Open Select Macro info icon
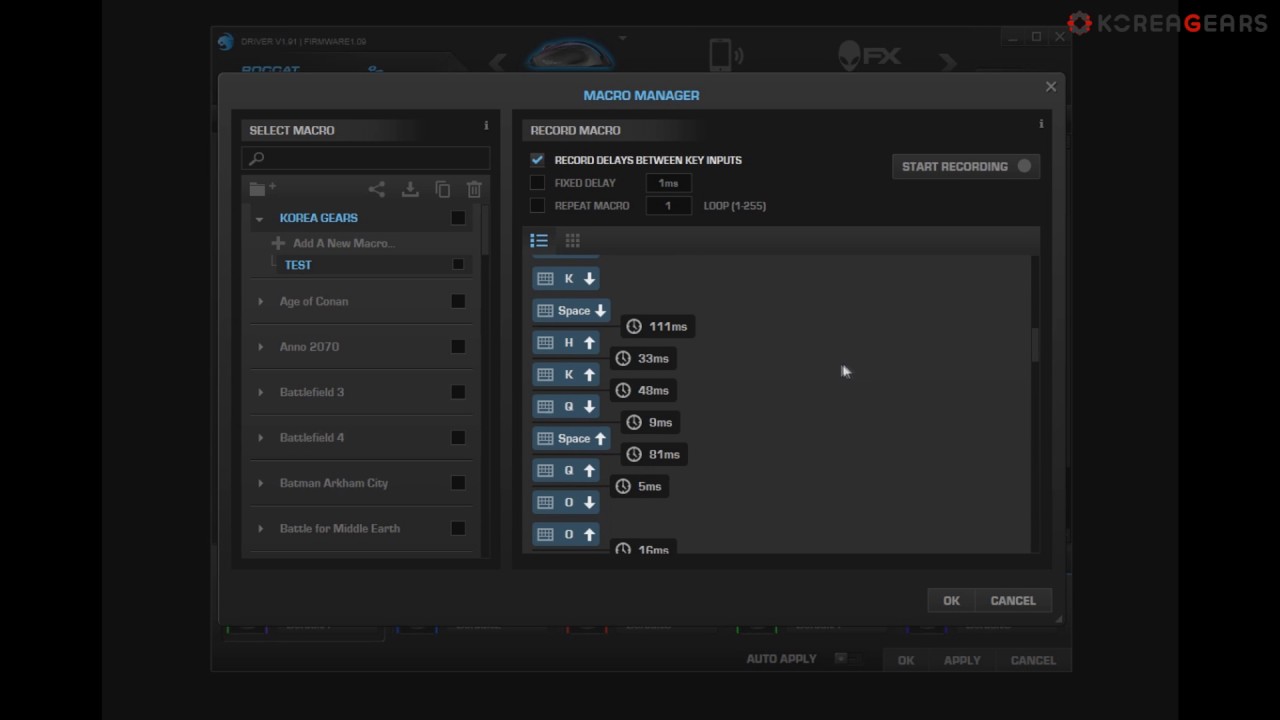The width and height of the screenshot is (1280, 720). [x=486, y=126]
